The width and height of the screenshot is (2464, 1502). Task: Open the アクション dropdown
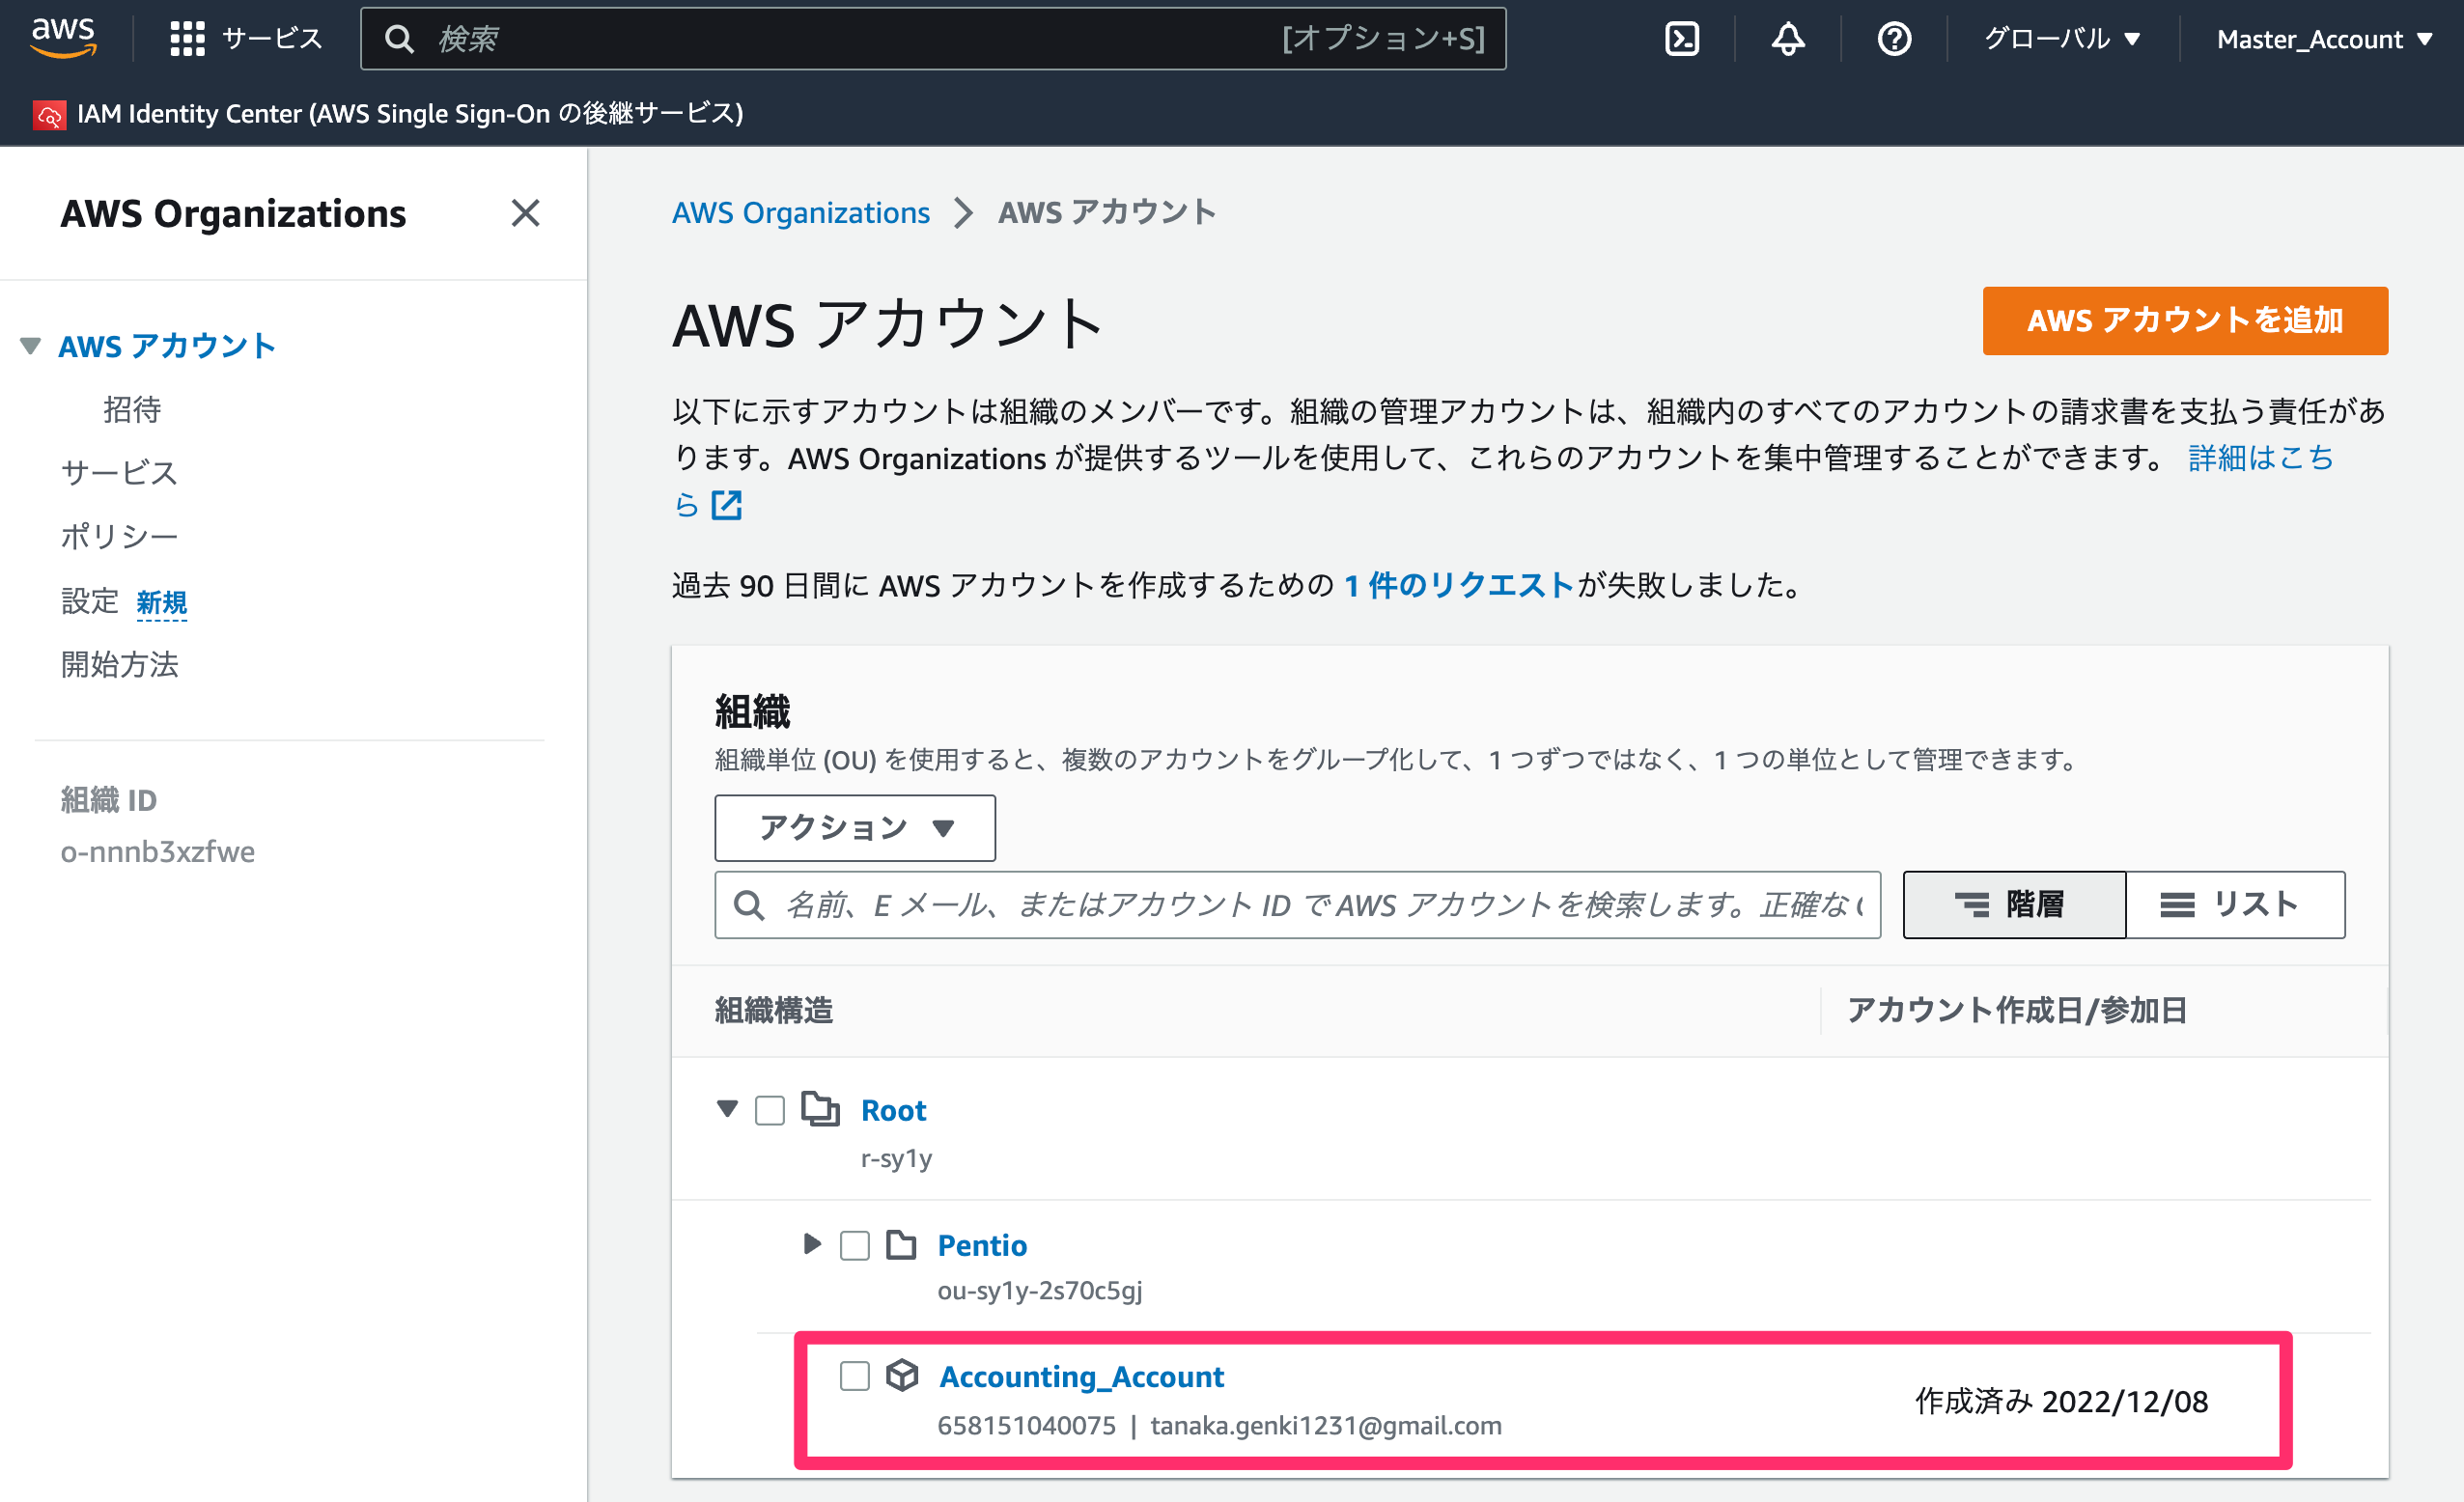855,828
